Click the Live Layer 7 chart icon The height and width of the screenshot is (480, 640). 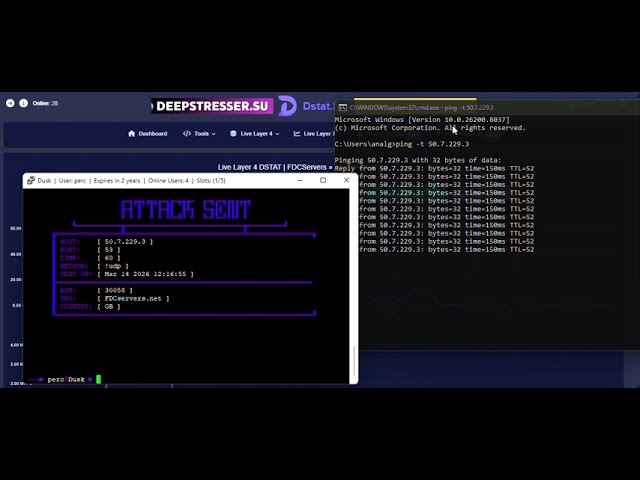[x=297, y=133]
